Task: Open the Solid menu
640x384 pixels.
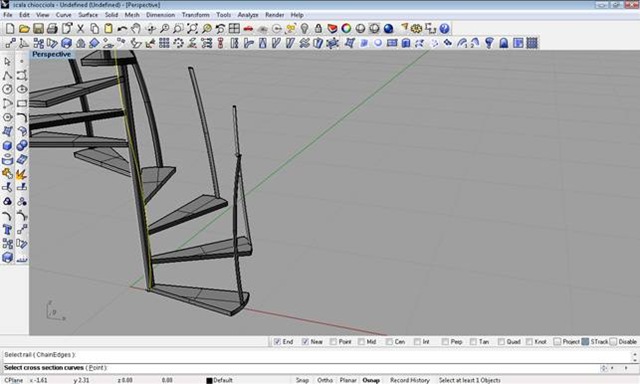Action: click(x=111, y=15)
